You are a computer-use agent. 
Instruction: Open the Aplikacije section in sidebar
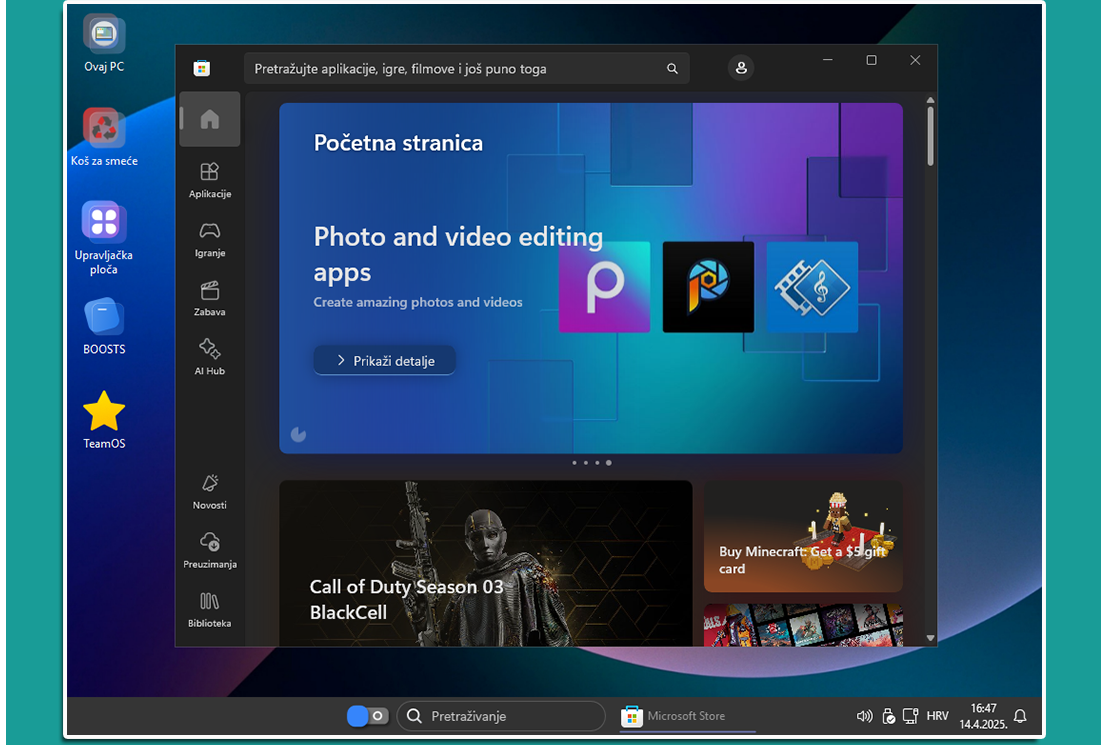tap(210, 179)
